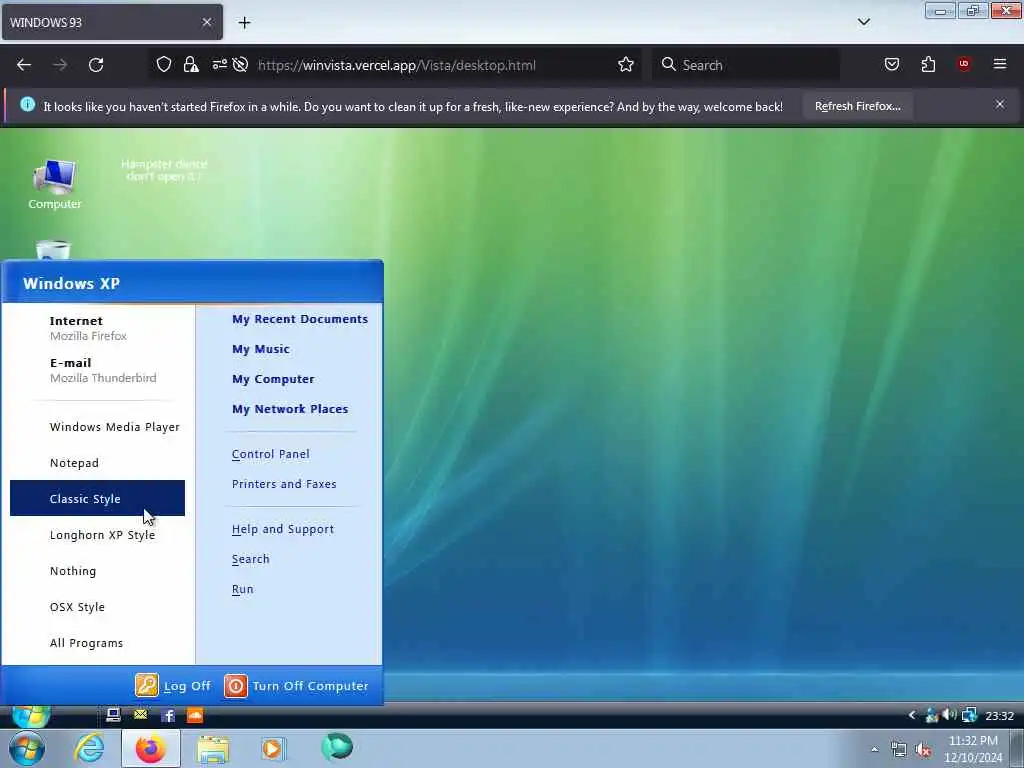This screenshot has height=768, width=1024.
Task: Close the WINDOWS 93 tab
Action: point(207,22)
